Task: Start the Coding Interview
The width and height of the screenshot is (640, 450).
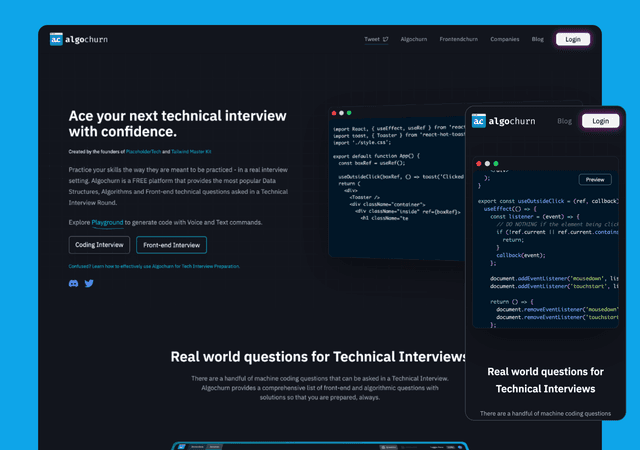Action: point(99,245)
